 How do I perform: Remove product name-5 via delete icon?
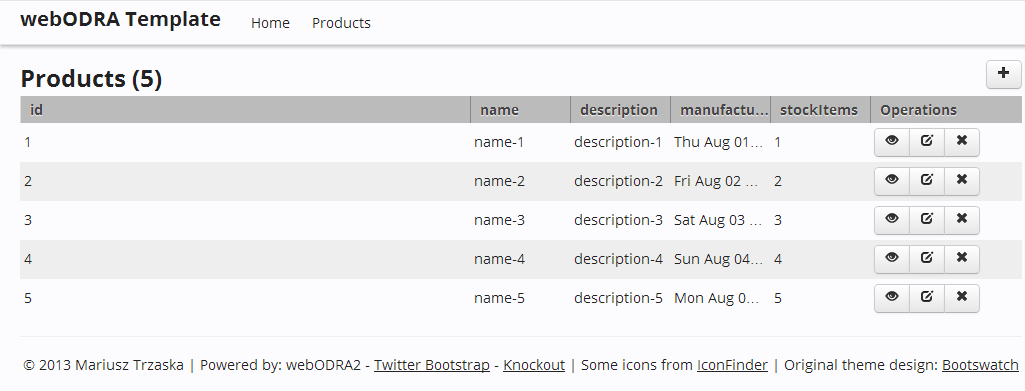point(962,298)
